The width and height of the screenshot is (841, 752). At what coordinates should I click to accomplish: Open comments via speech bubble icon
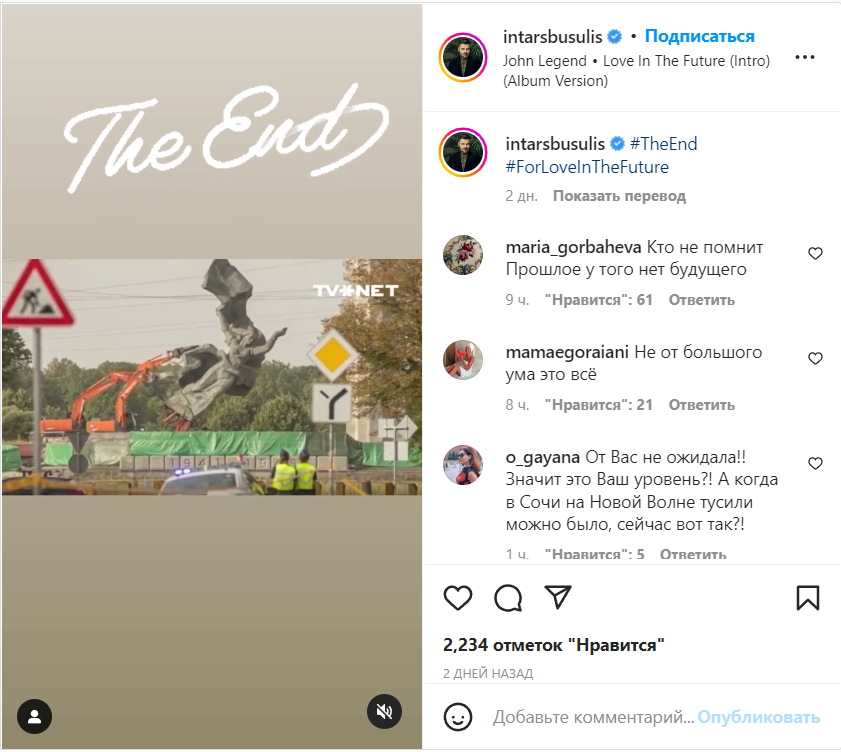[x=508, y=598]
